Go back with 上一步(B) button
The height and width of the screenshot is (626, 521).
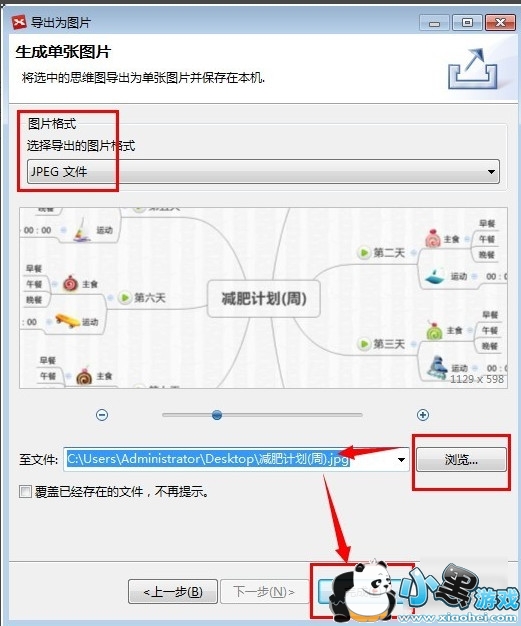click(x=173, y=591)
